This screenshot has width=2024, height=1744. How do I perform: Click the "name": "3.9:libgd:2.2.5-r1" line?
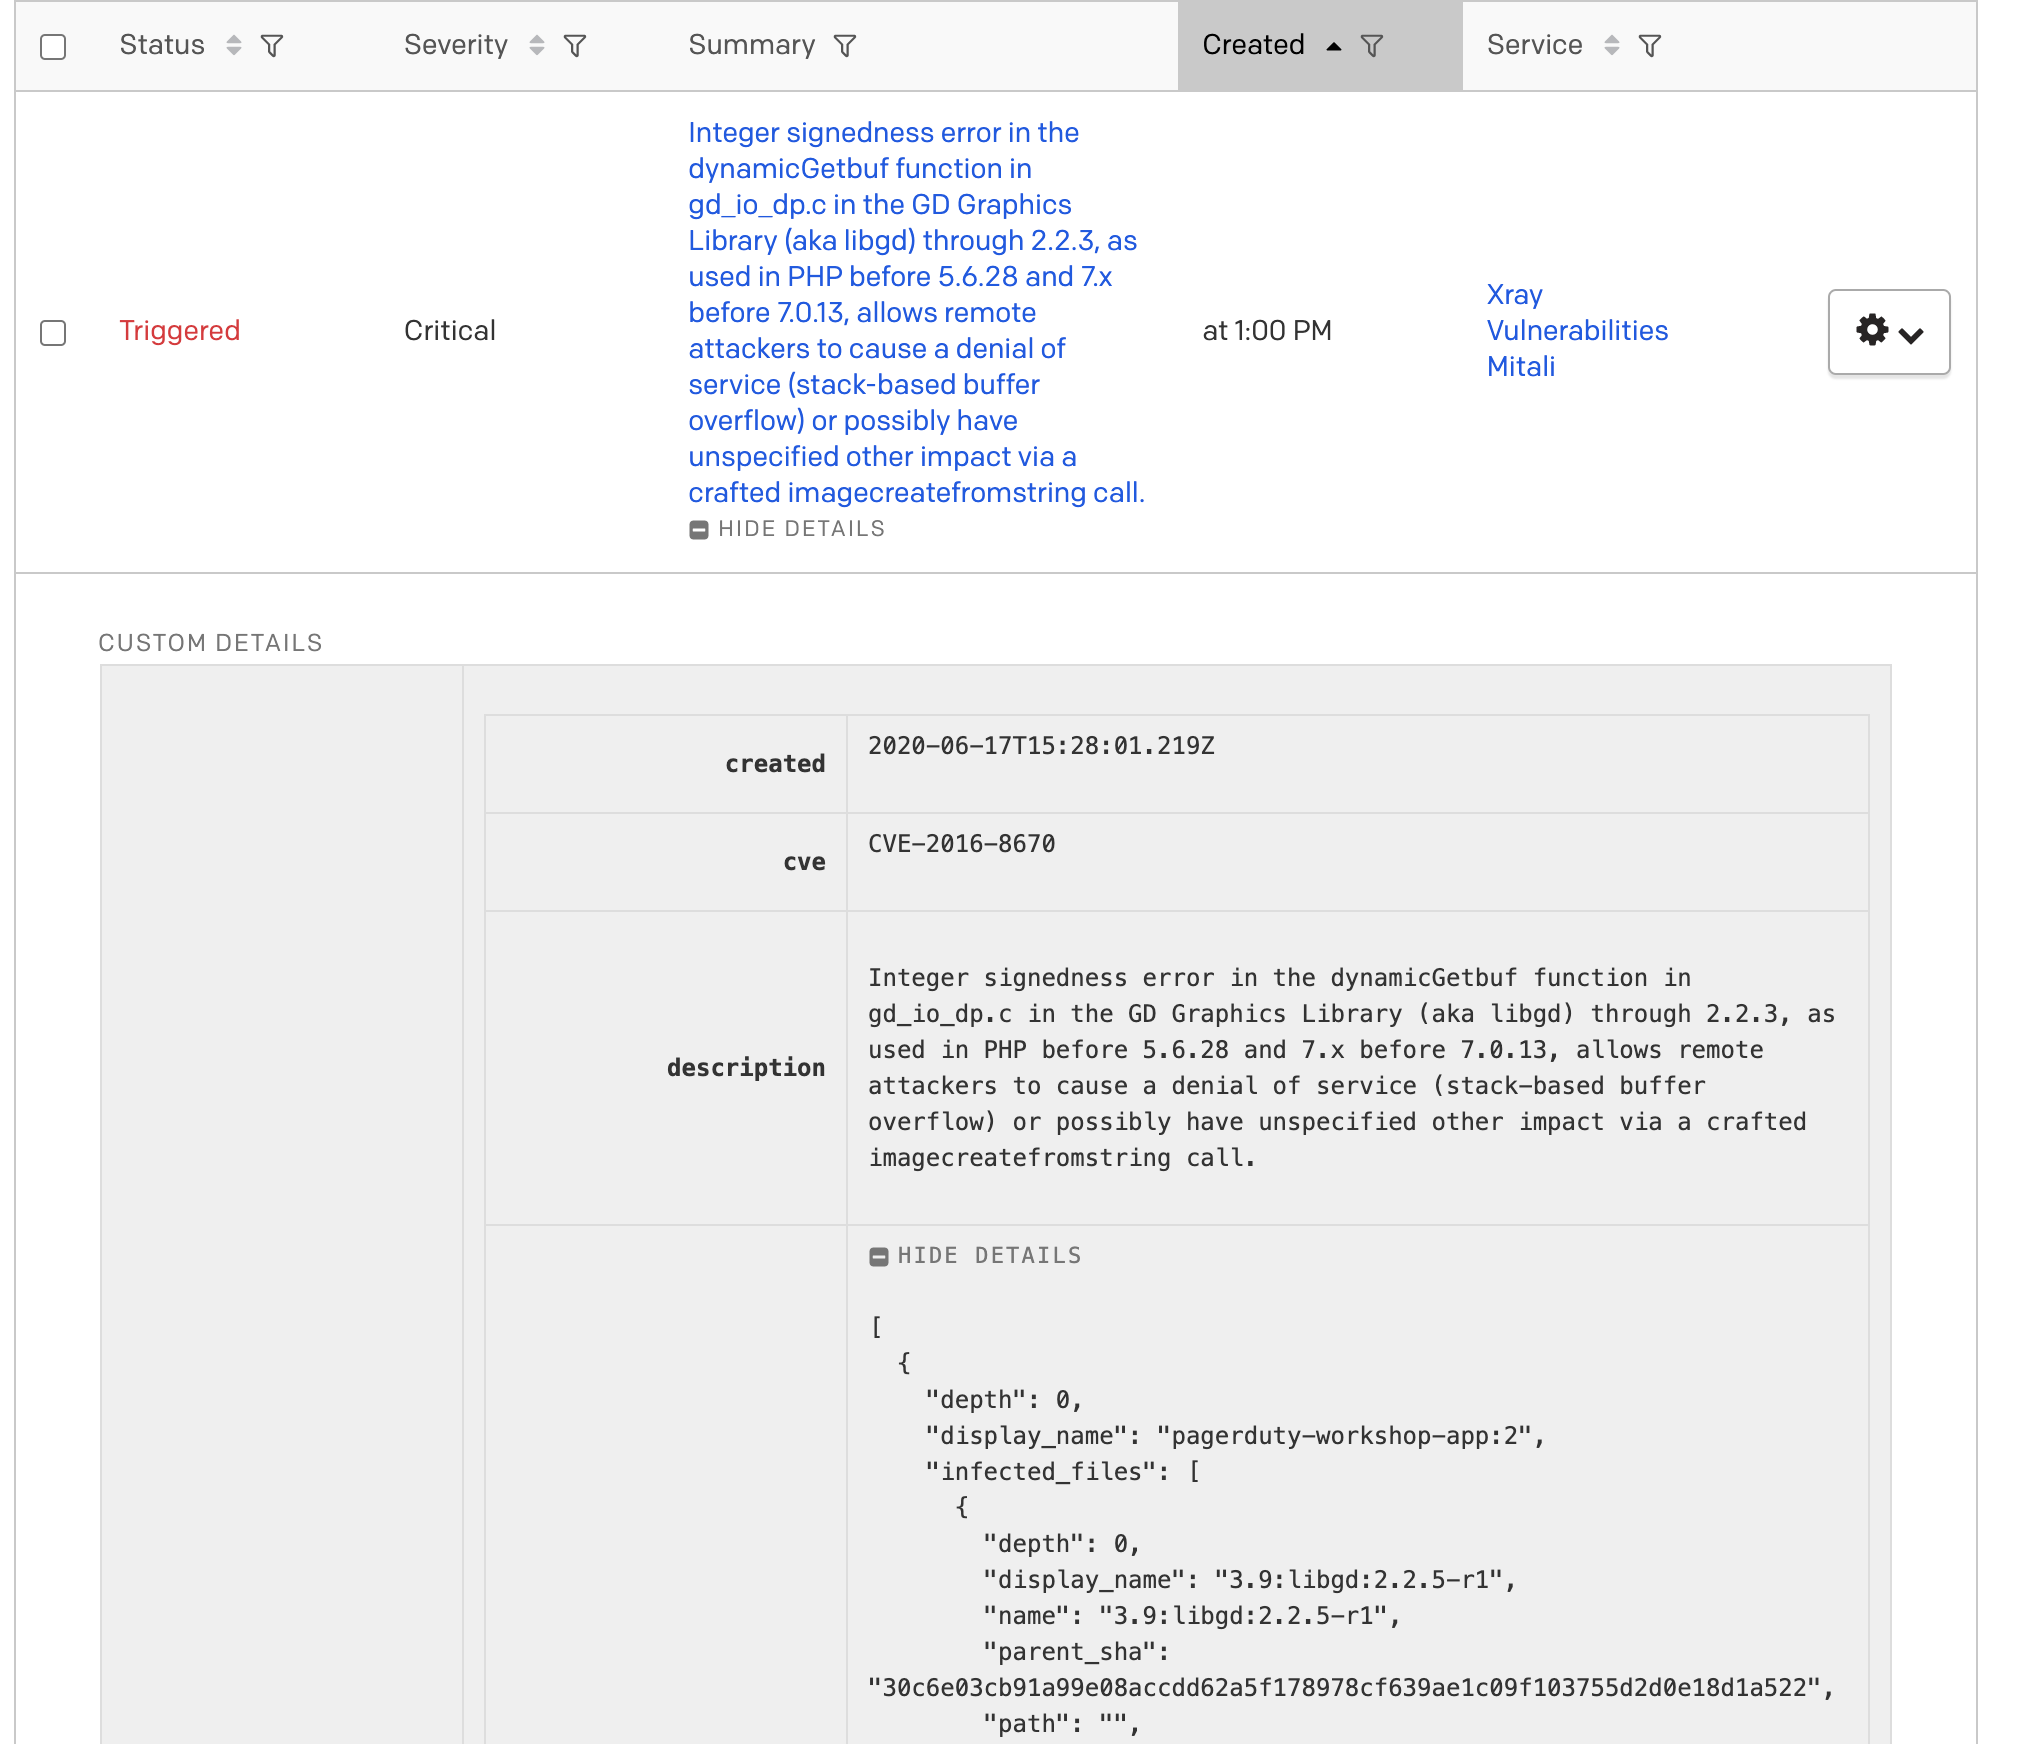[1192, 1616]
